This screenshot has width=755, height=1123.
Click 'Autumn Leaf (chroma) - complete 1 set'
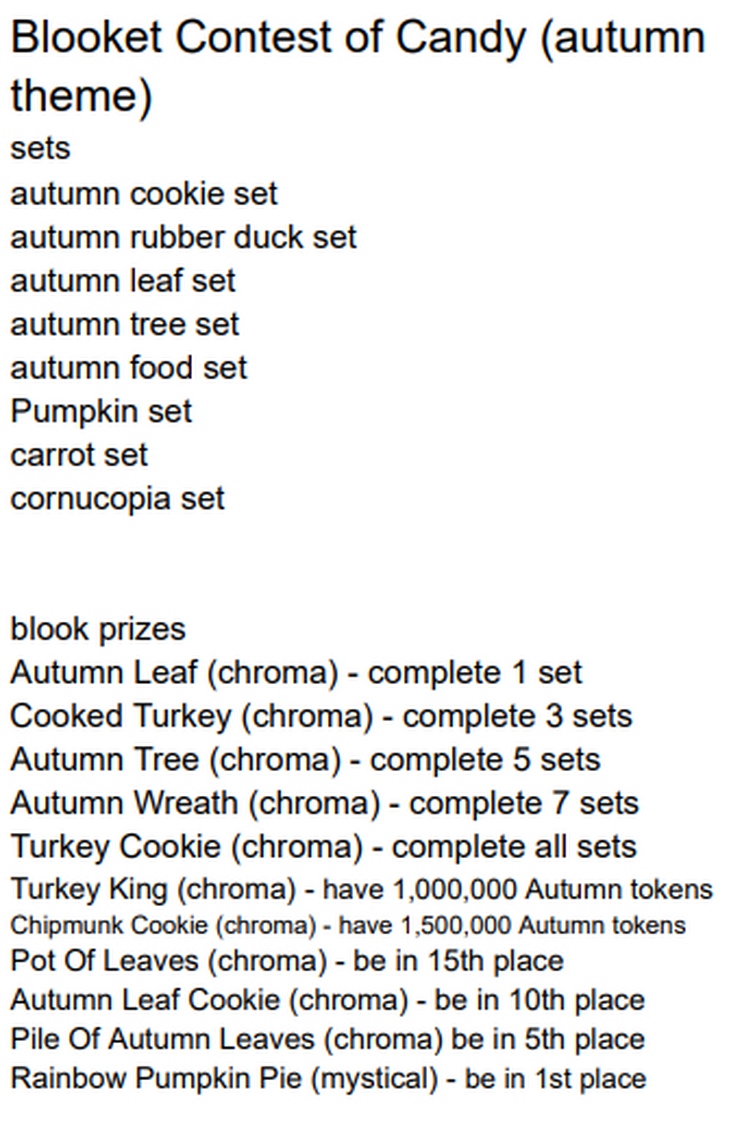(297, 673)
